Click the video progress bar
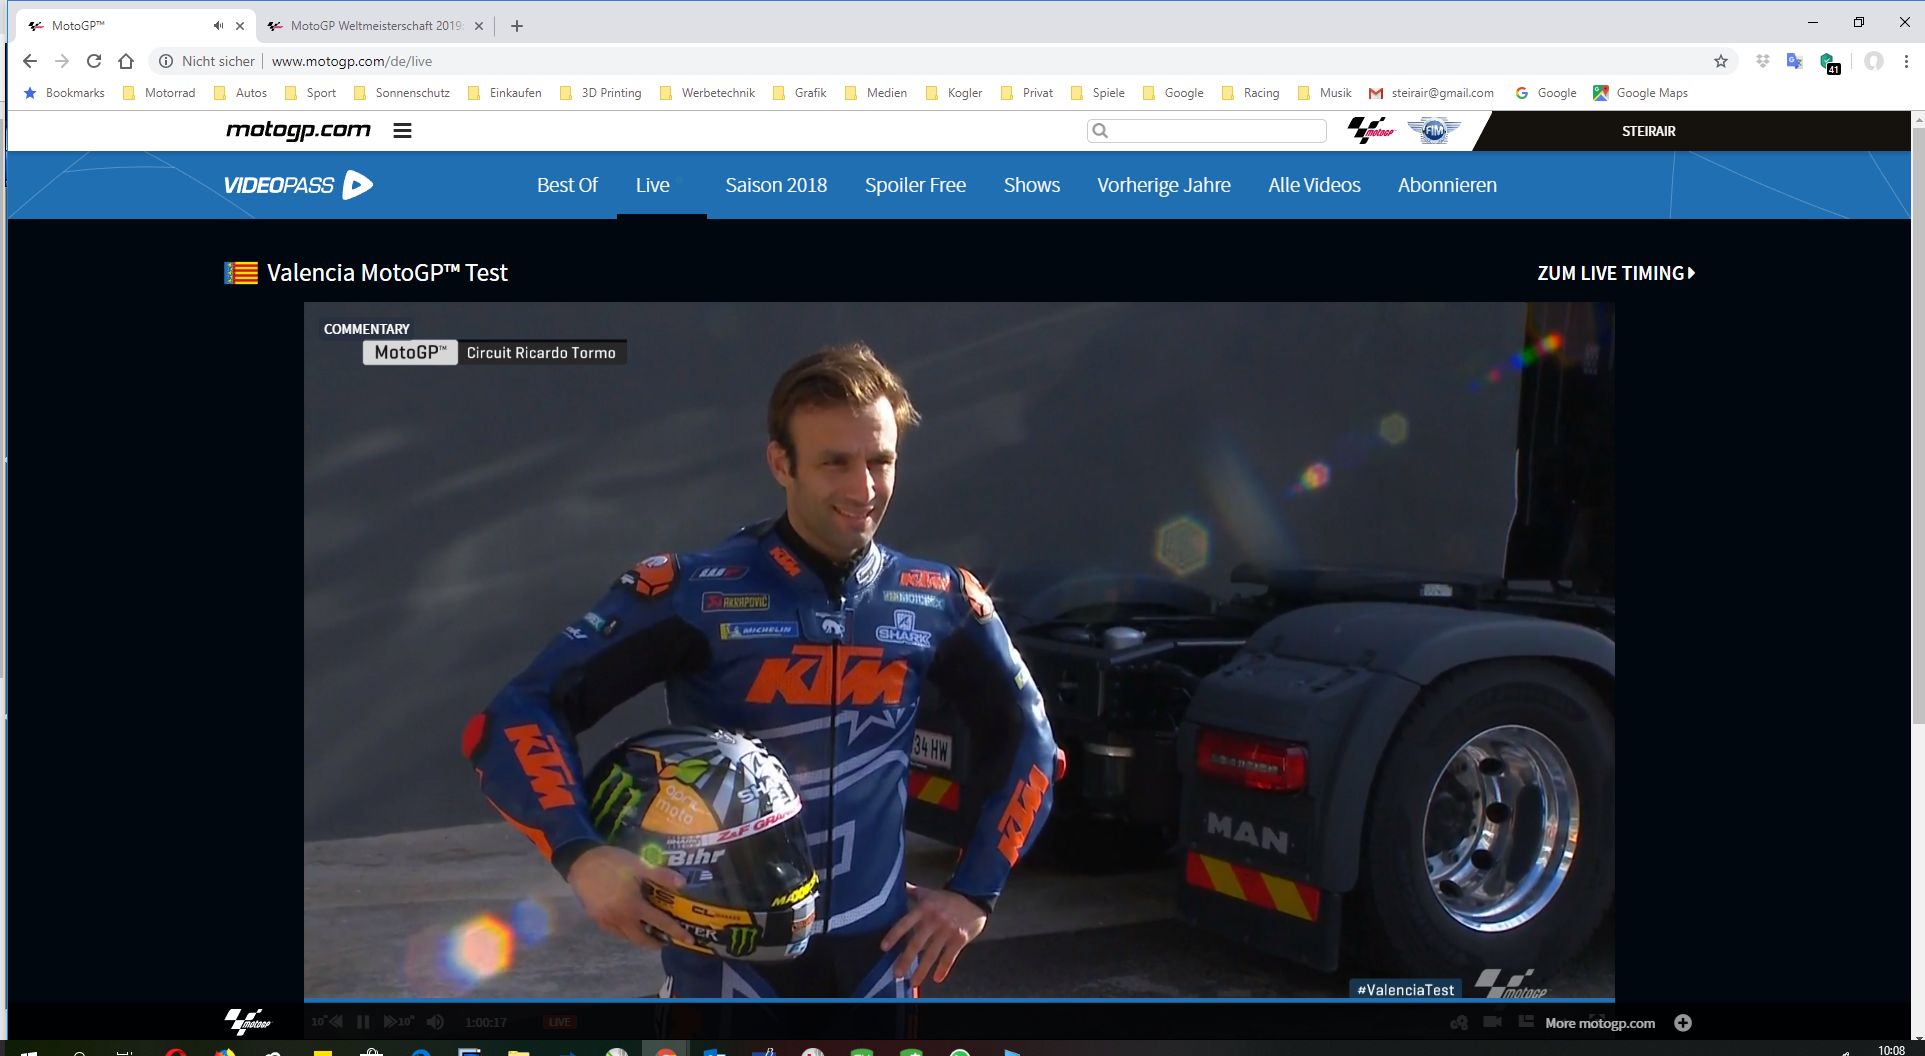Image resolution: width=1925 pixels, height=1056 pixels. tap(958, 999)
